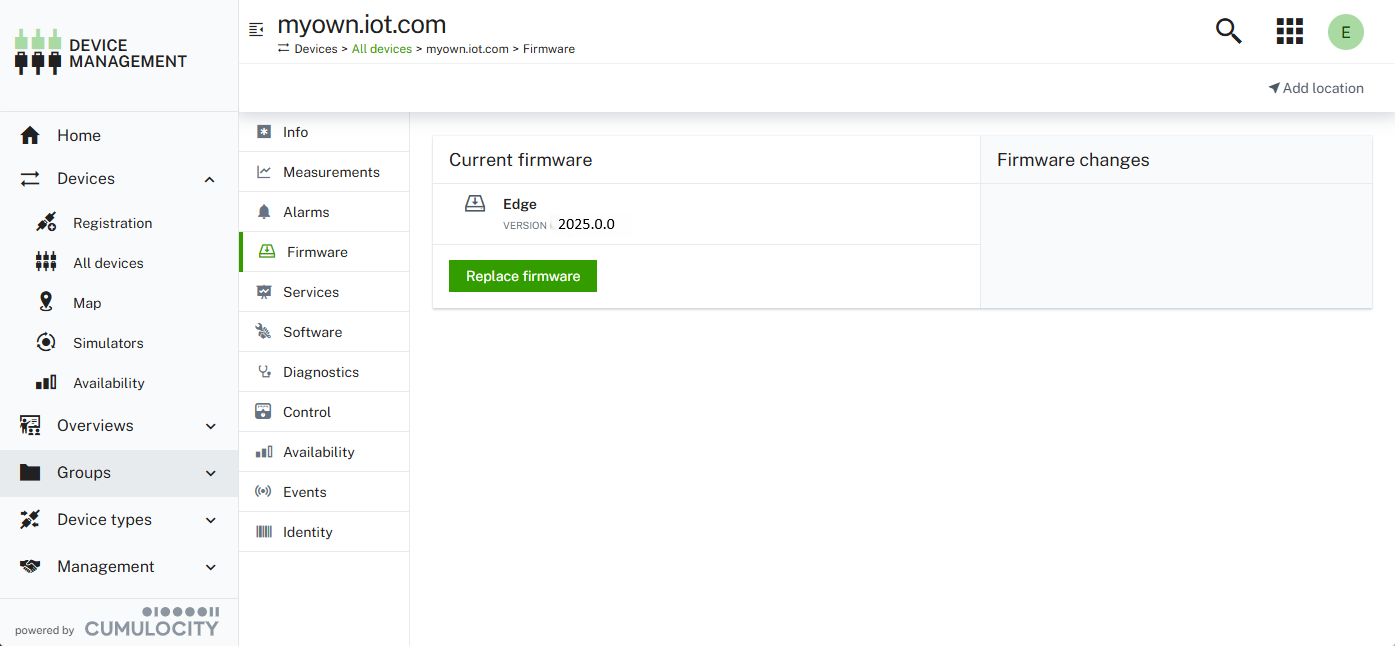The width and height of the screenshot is (1395, 646).
Task: Open the application switcher grid
Action: 1290,31
